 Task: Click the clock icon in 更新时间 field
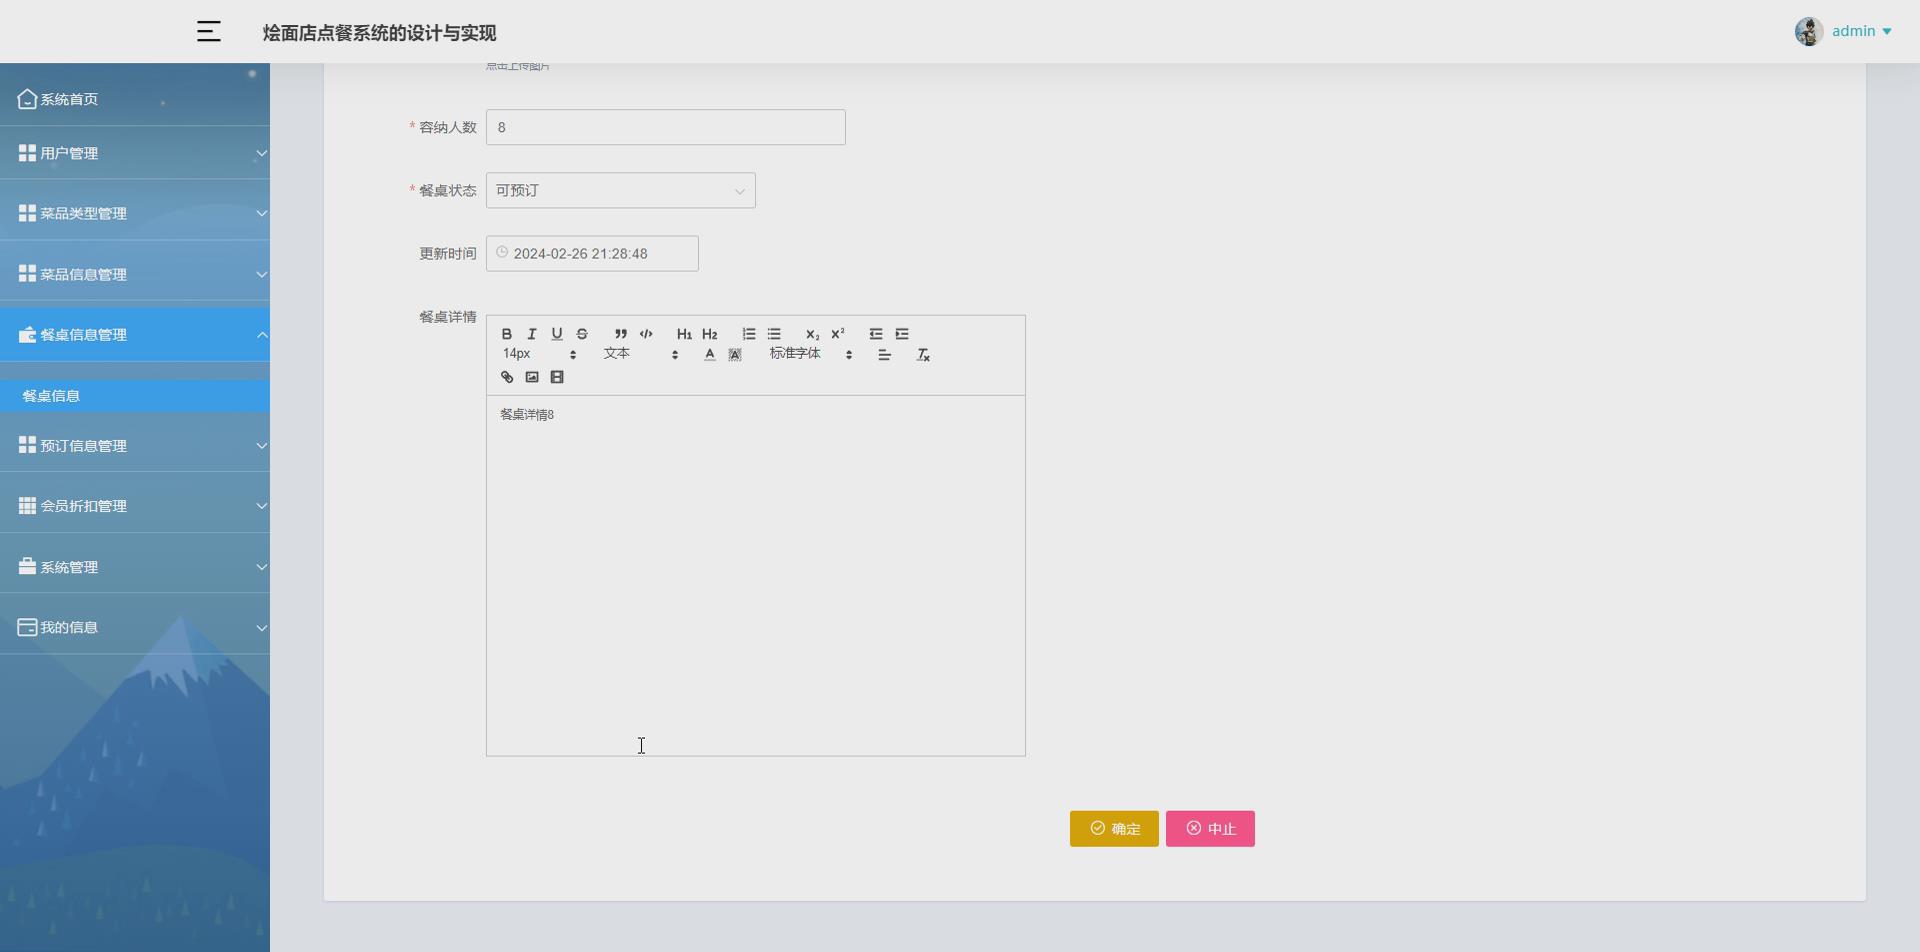click(502, 253)
